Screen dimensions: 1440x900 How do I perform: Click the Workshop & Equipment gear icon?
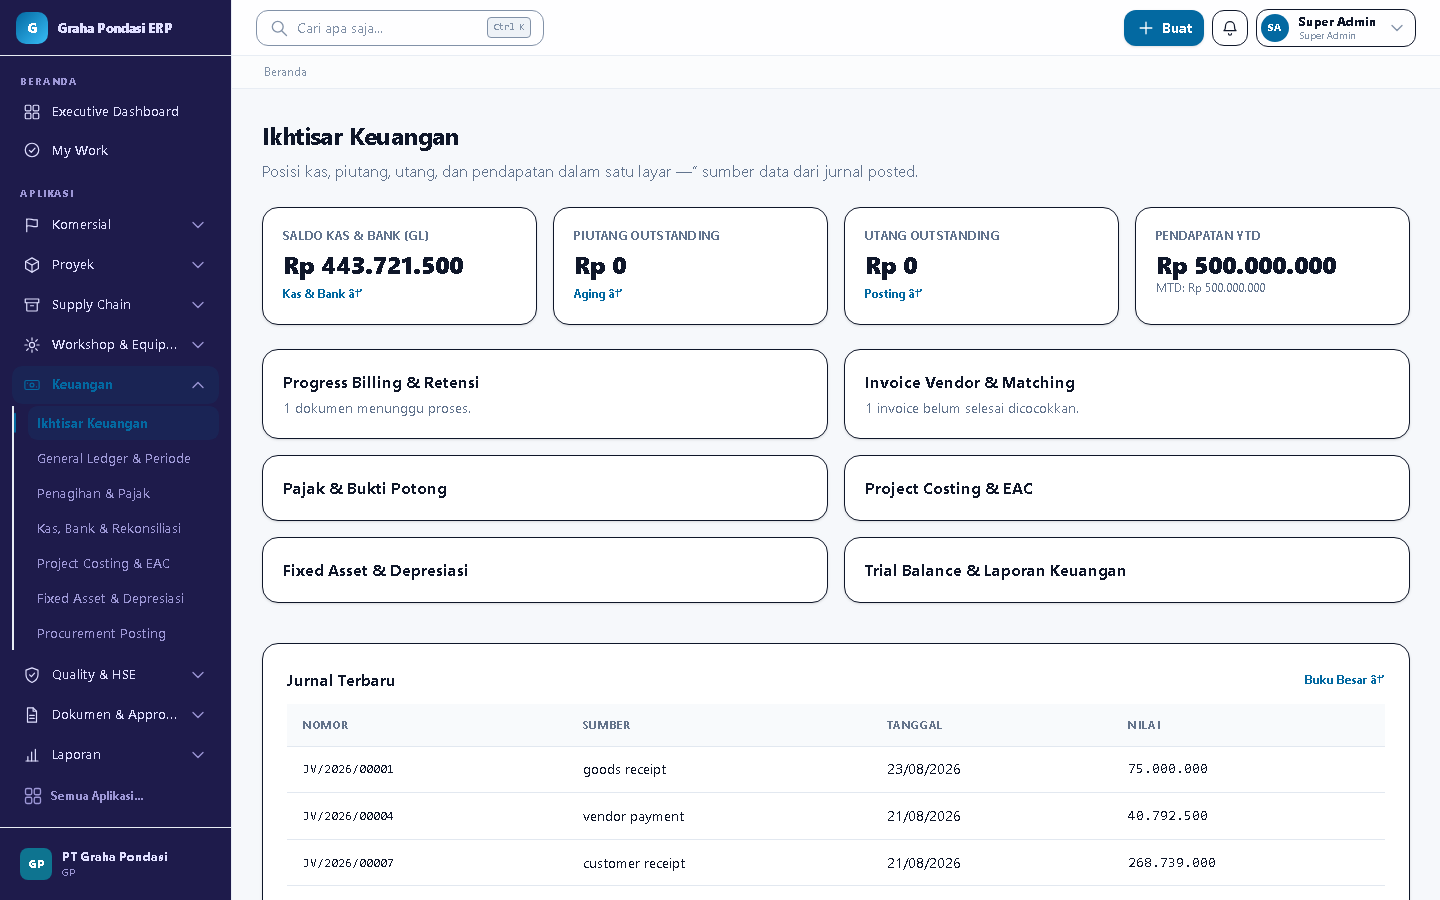32,345
